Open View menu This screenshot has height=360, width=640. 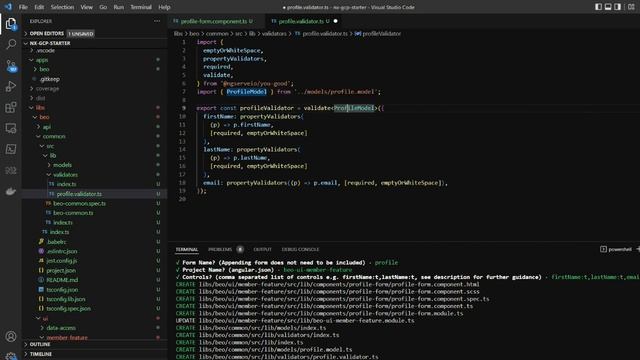click(87, 7)
